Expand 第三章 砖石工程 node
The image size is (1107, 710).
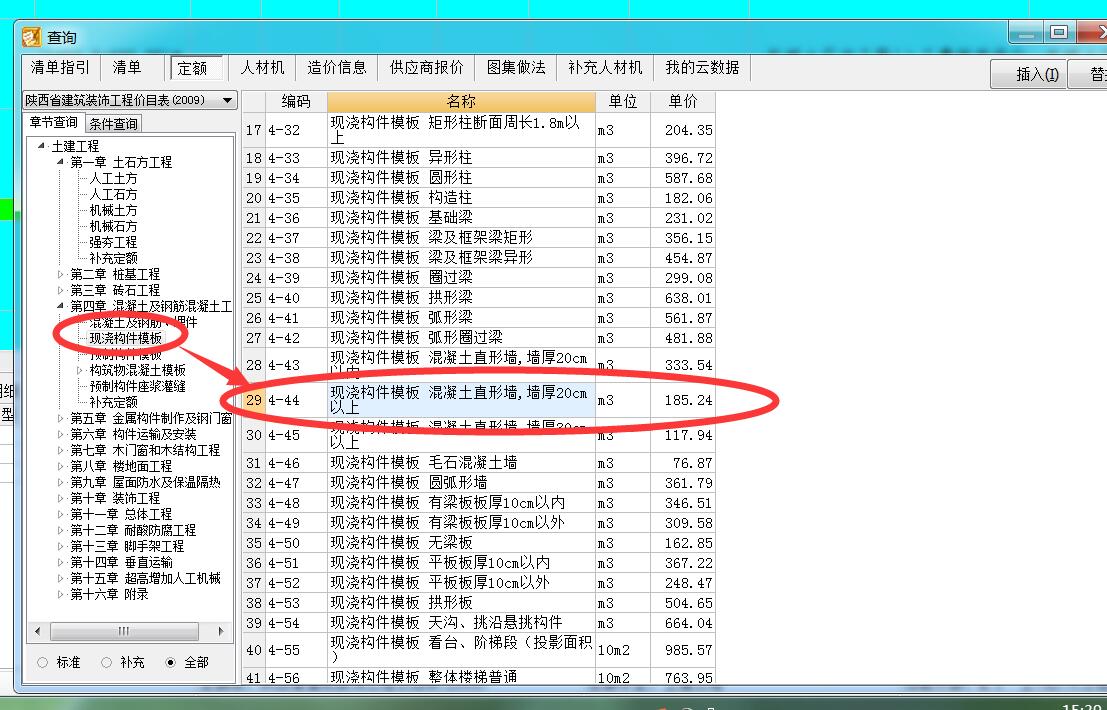point(60,290)
